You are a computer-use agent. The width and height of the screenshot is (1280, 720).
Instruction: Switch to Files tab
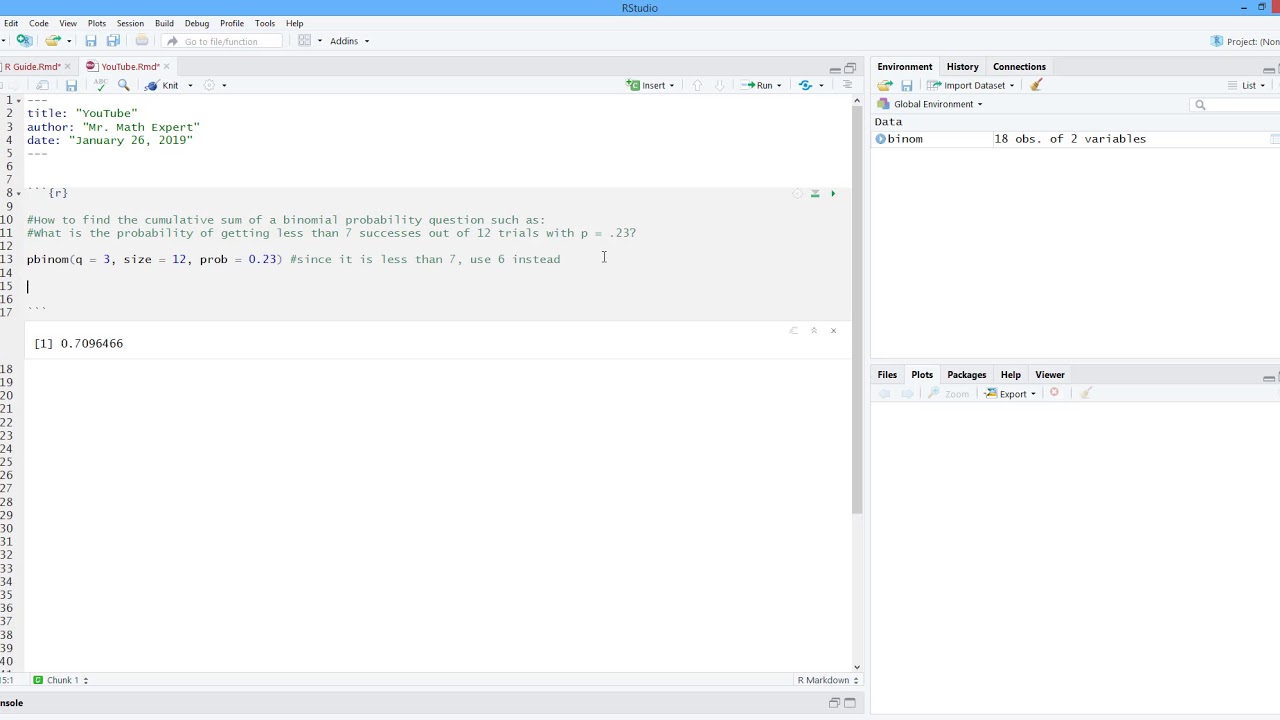(x=887, y=374)
